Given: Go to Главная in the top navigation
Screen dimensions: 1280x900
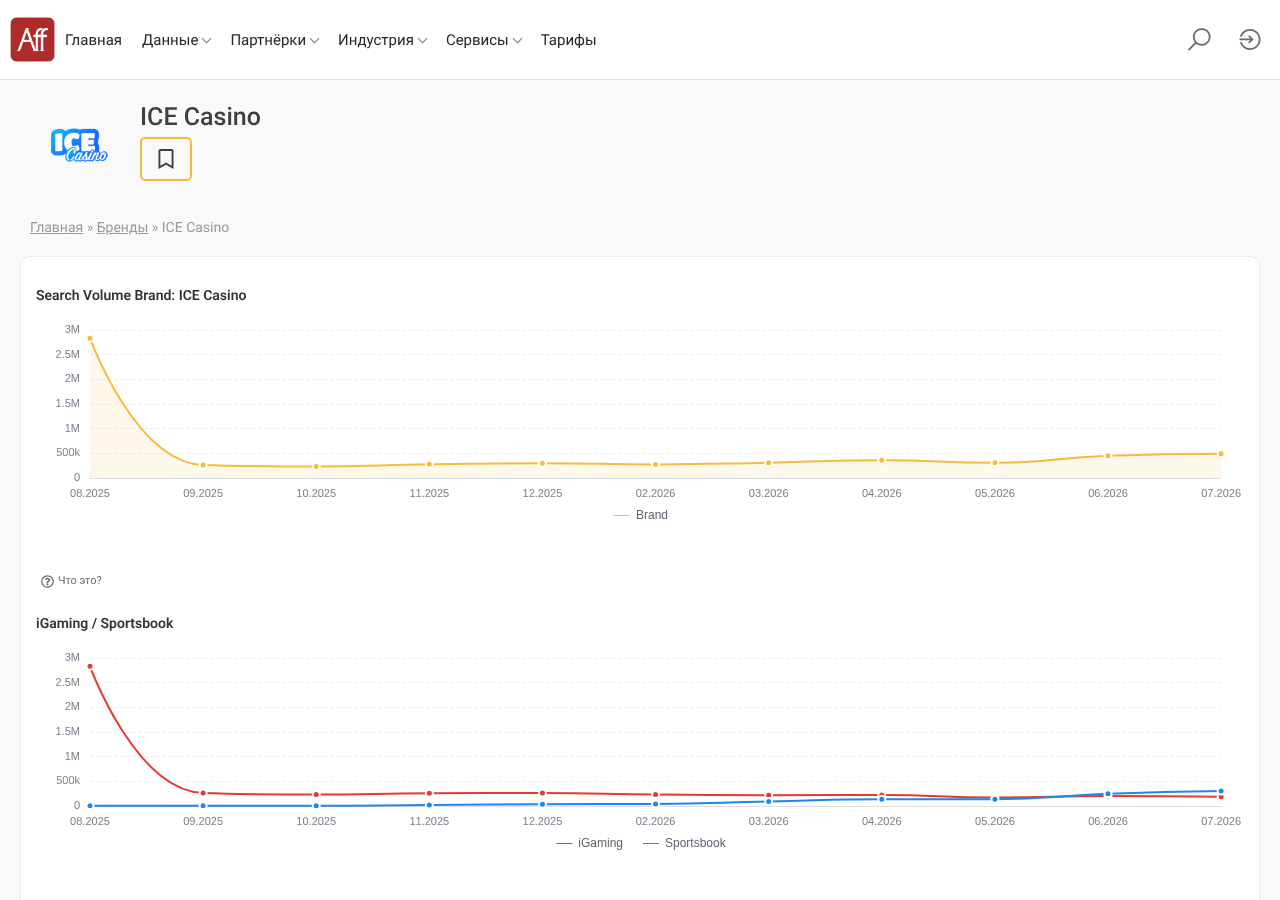Looking at the screenshot, I should (x=93, y=40).
